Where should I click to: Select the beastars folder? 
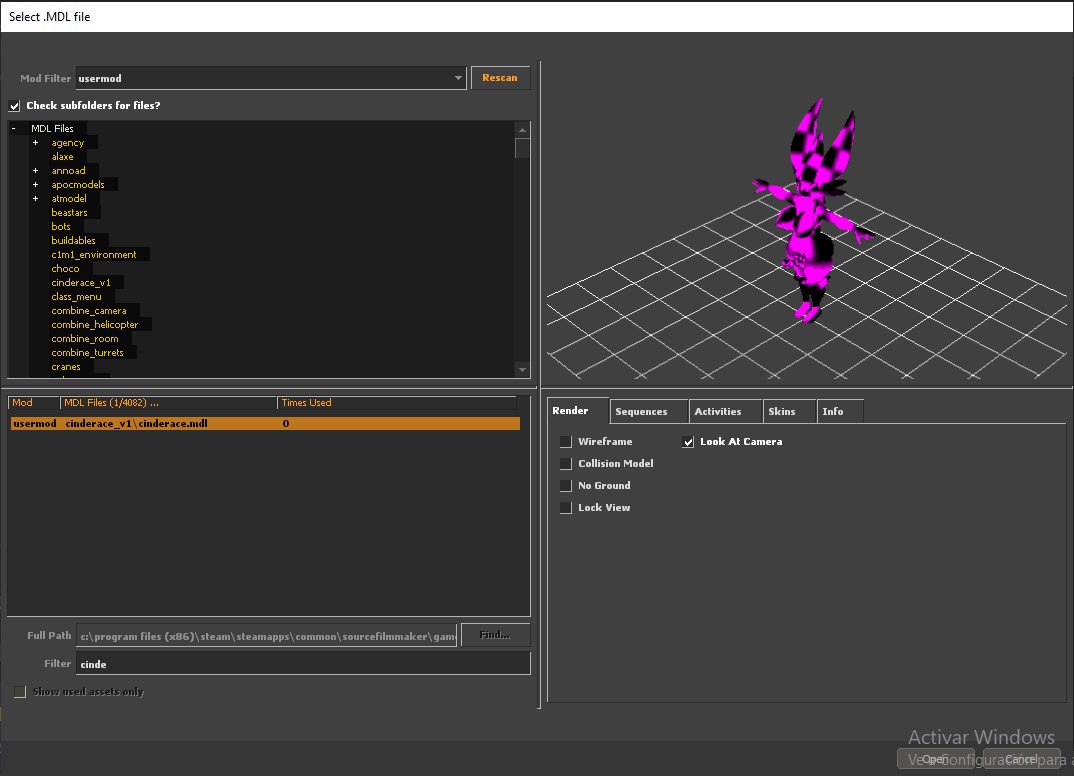tap(69, 212)
